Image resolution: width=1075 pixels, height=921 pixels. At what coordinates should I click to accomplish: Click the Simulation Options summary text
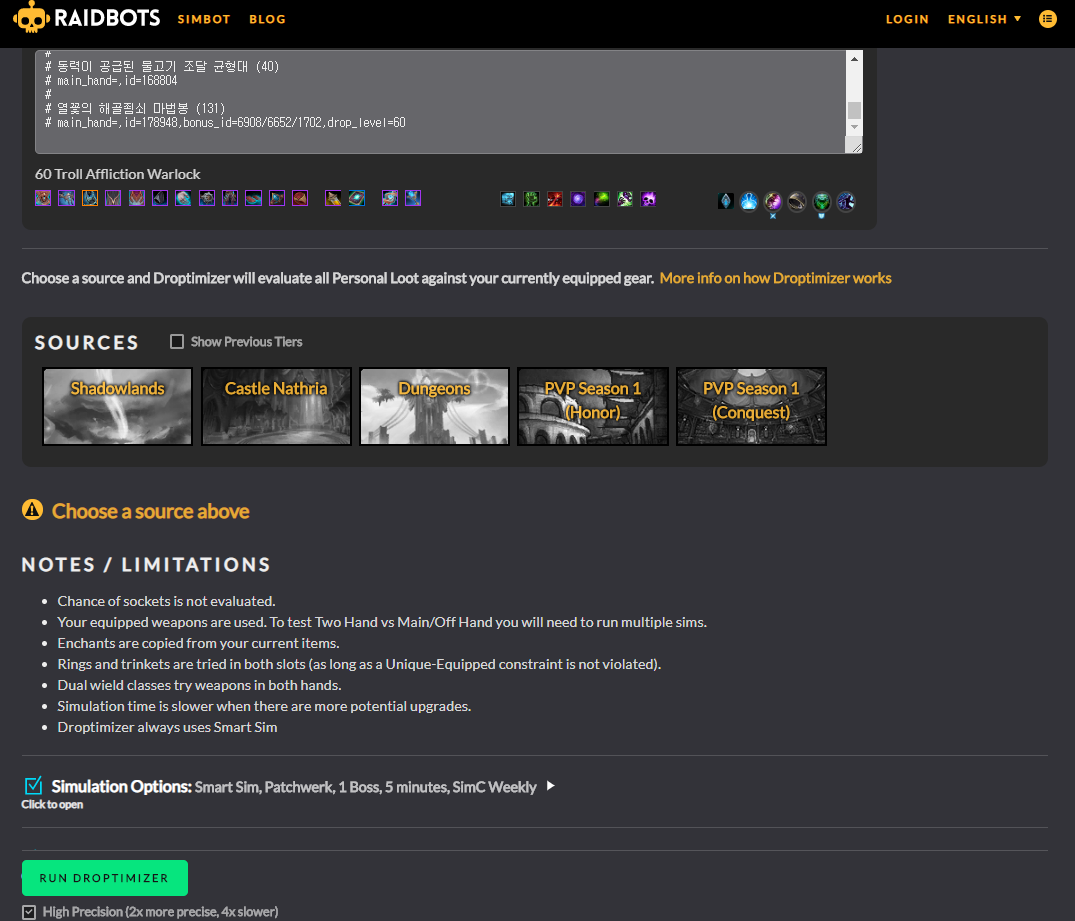click(365, 787)
